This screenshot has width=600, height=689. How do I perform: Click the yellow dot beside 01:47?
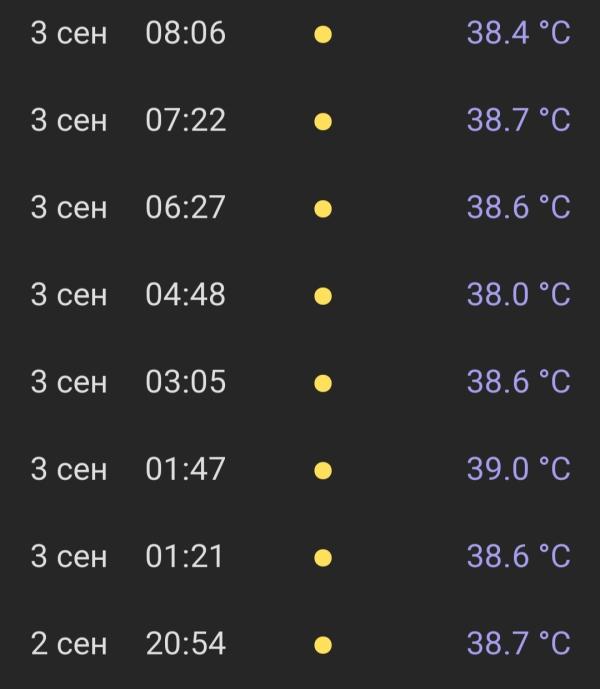click(x=323, y=471)
